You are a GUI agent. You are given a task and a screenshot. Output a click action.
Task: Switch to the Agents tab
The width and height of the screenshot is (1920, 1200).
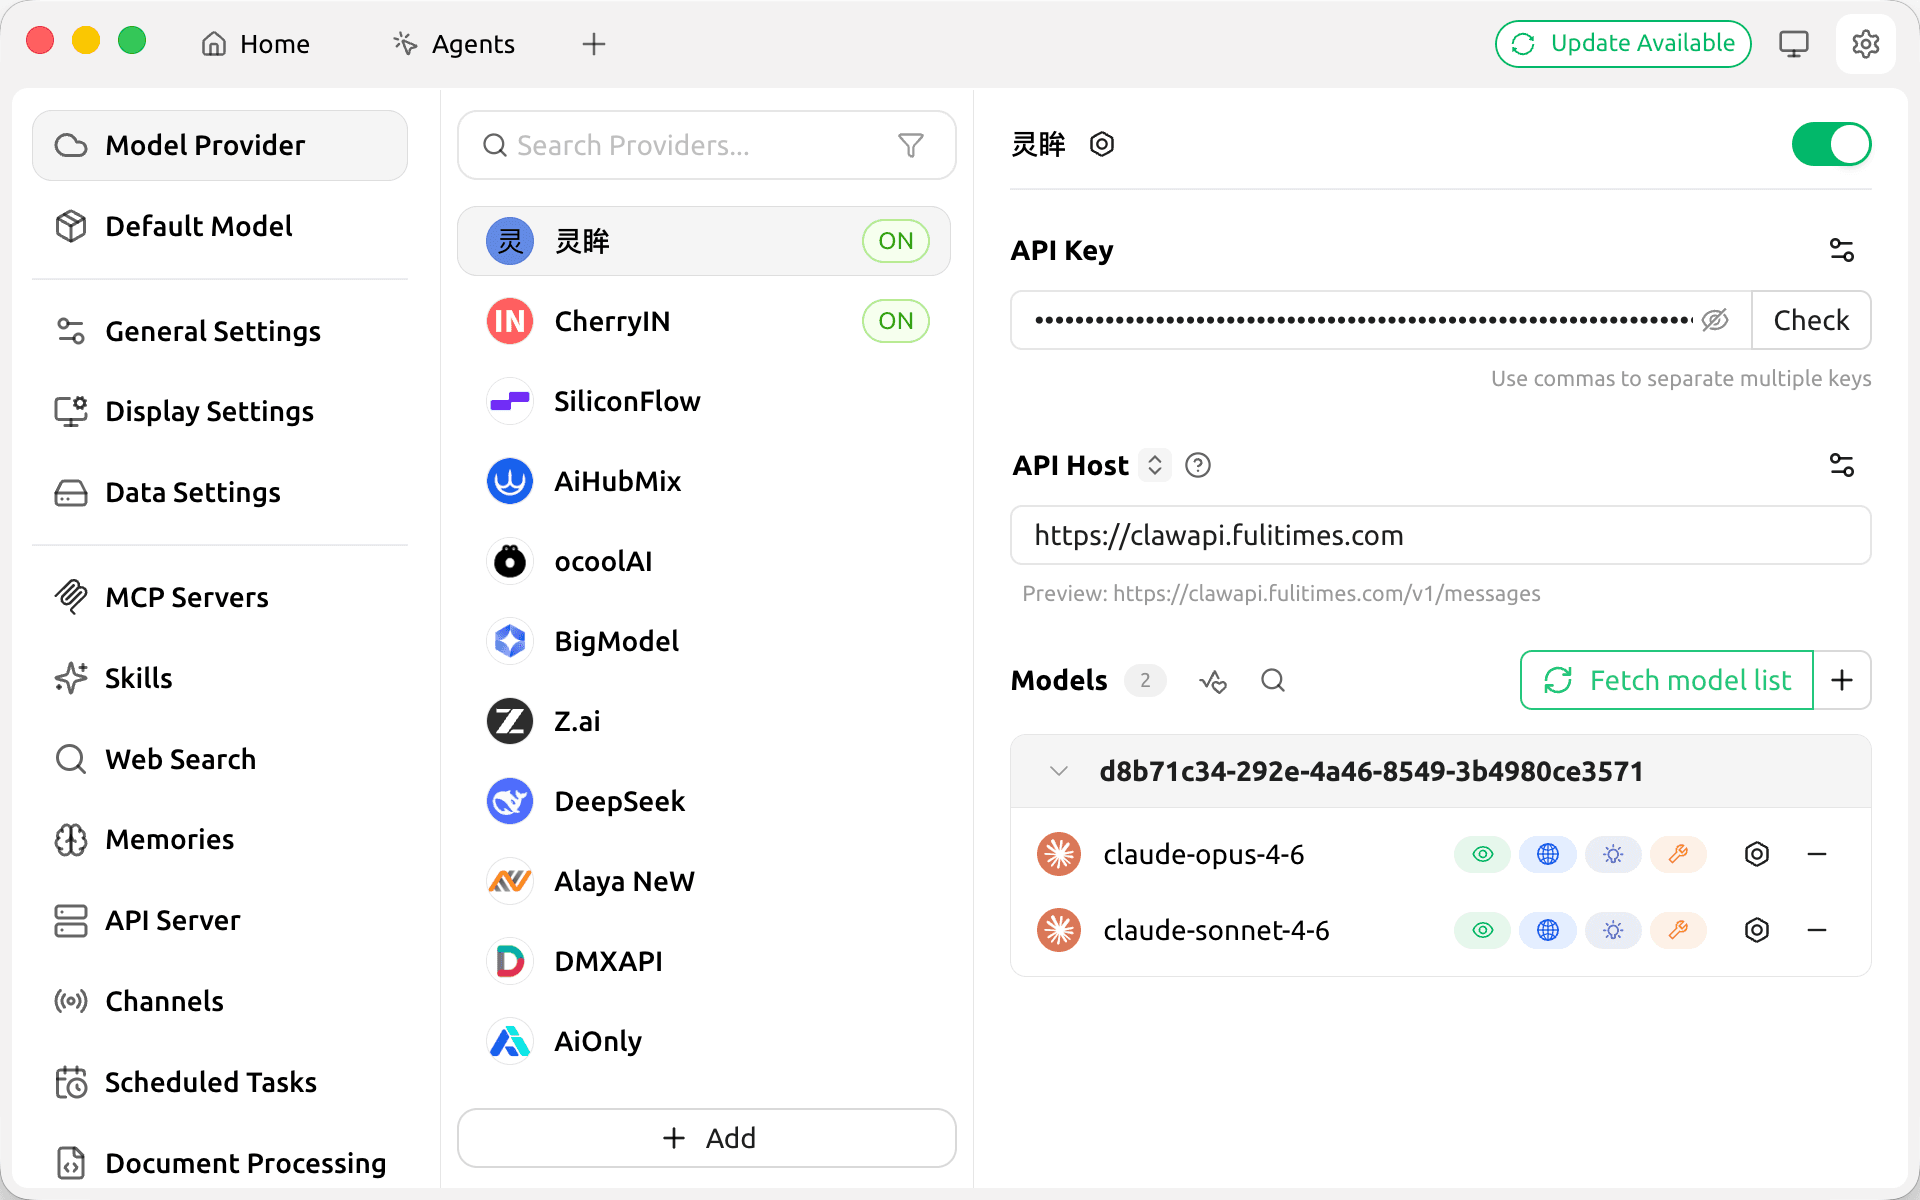tap(454, 44)
